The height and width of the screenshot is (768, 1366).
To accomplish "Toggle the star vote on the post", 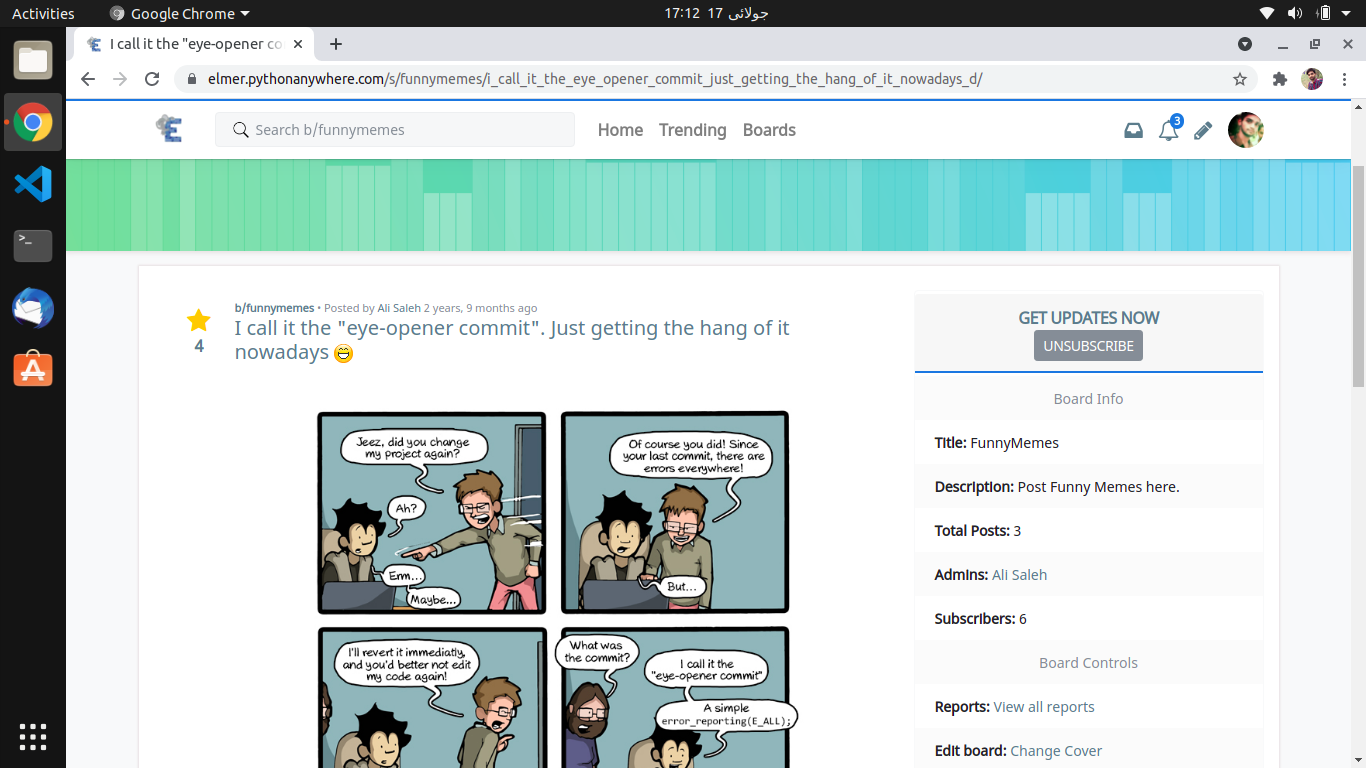I will point(199,320).
